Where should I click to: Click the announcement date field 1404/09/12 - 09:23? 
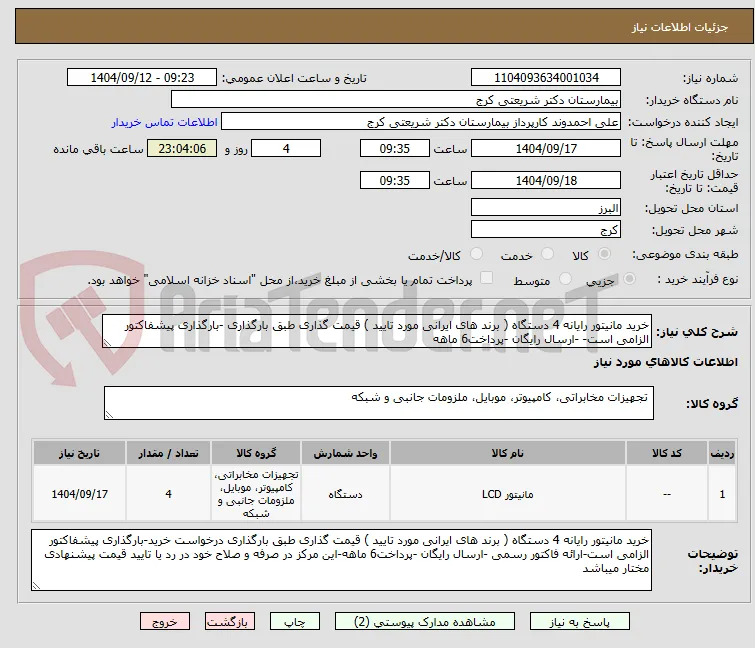pyautogui.click(x=142, y=78)
